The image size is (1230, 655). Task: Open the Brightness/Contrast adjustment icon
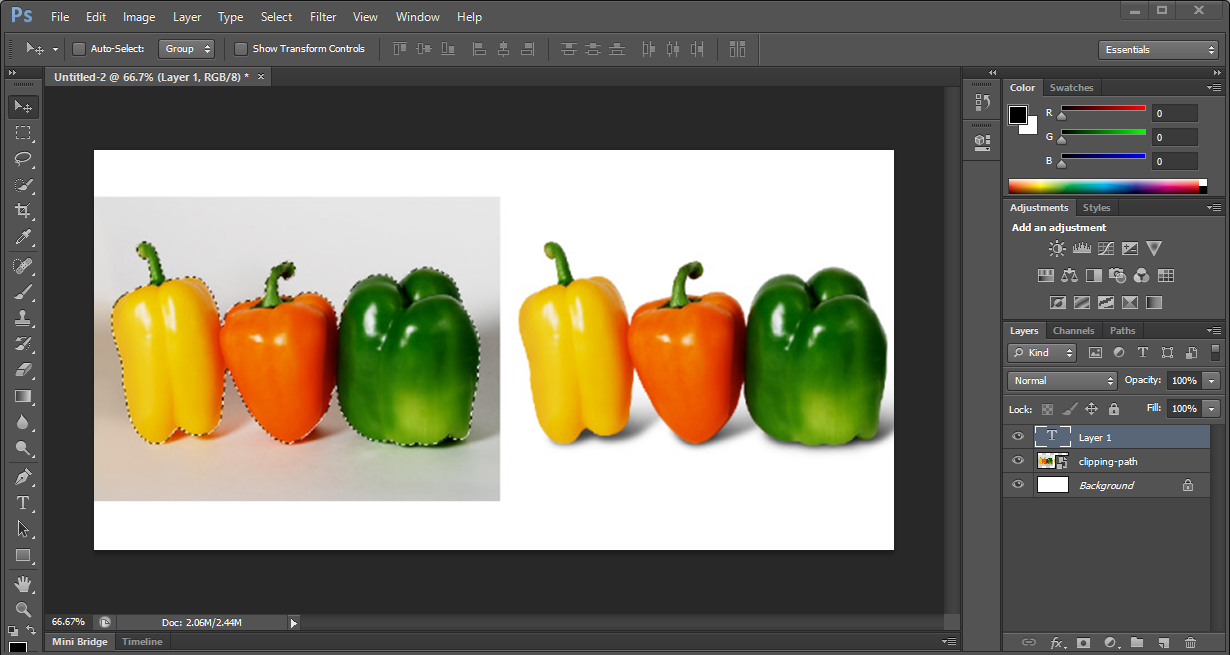1057,248
